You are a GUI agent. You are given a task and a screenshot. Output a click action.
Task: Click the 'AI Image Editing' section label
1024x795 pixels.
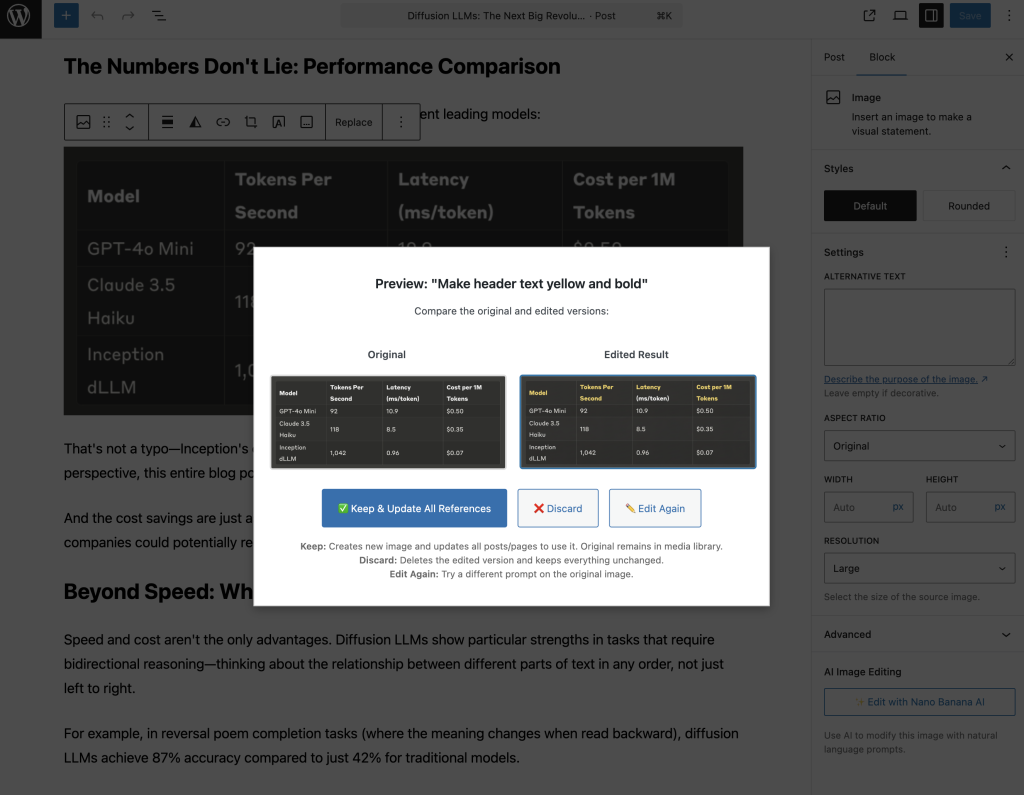862,672
